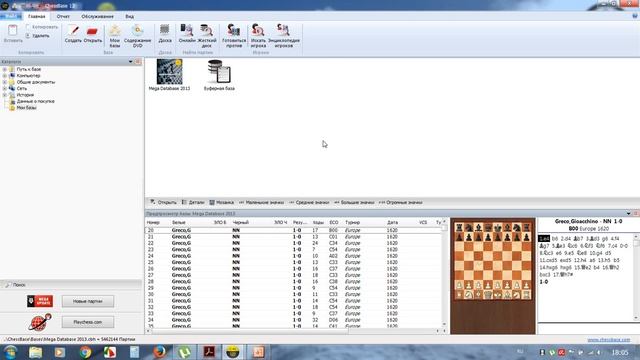
Task: Select Мои базы in the folder tree
Action: click(27, 108)
